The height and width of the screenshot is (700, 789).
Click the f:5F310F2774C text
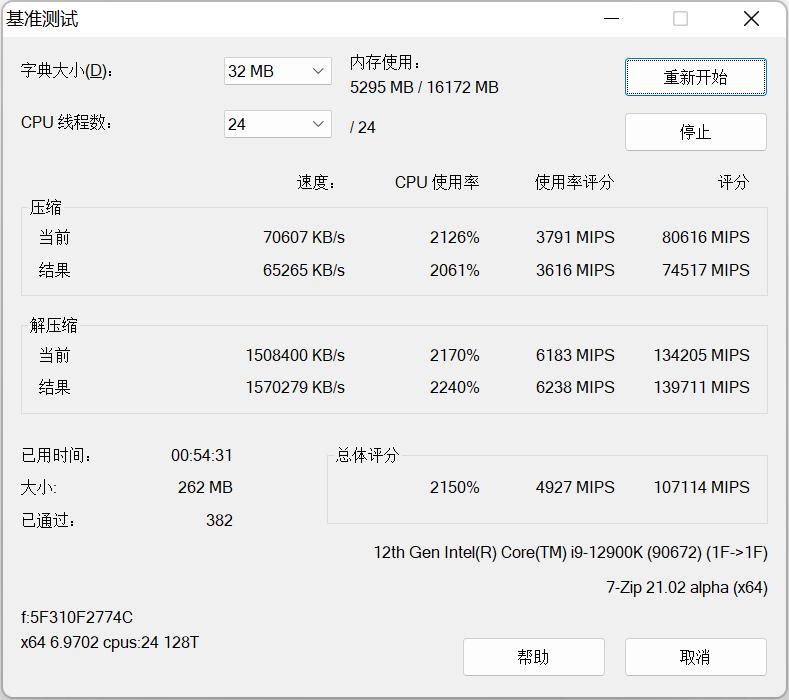[76, 617]
